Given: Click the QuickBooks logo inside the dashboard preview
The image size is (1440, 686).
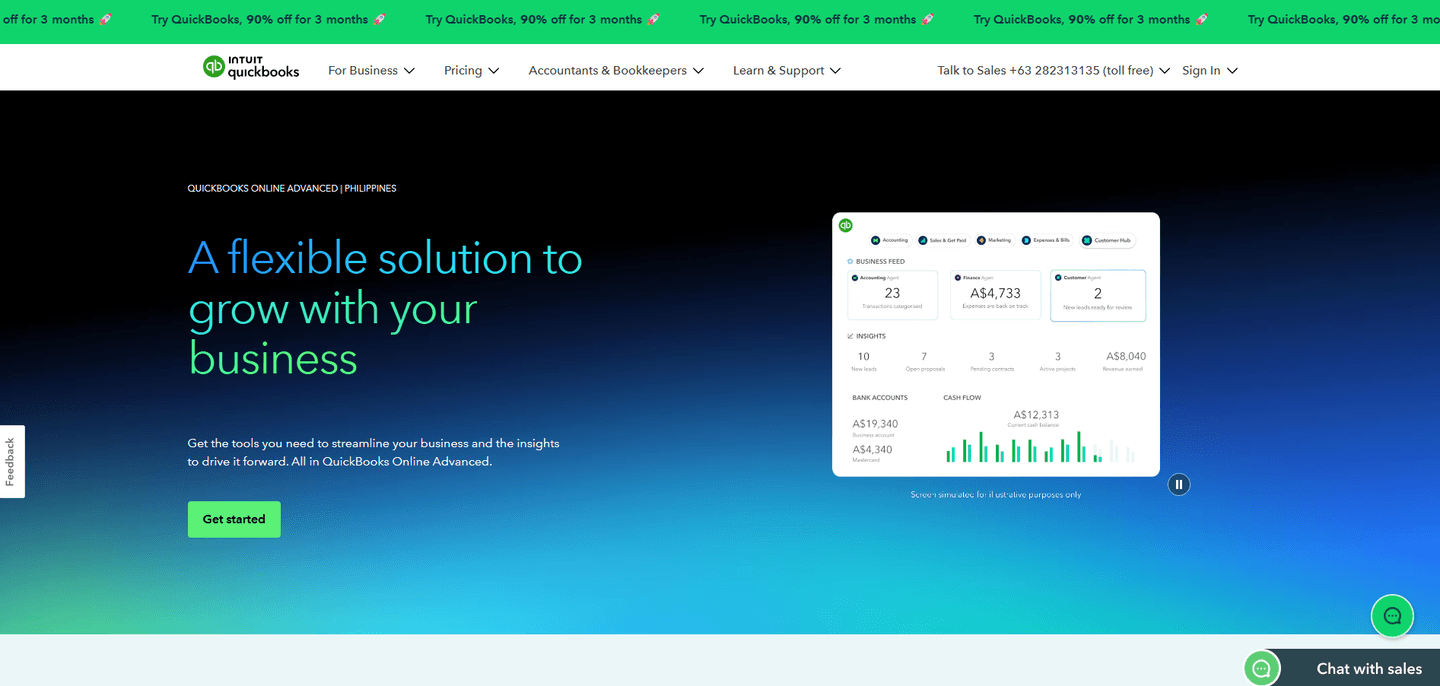Looking at the screenshot, I should click(846, 226).
